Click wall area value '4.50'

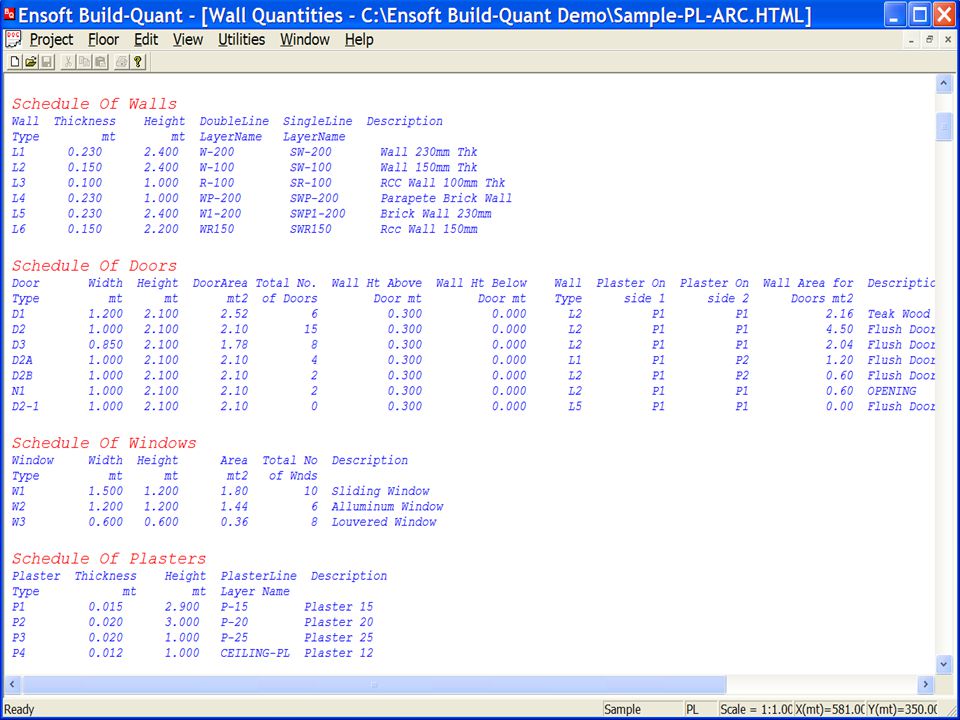tap(839, 329)
